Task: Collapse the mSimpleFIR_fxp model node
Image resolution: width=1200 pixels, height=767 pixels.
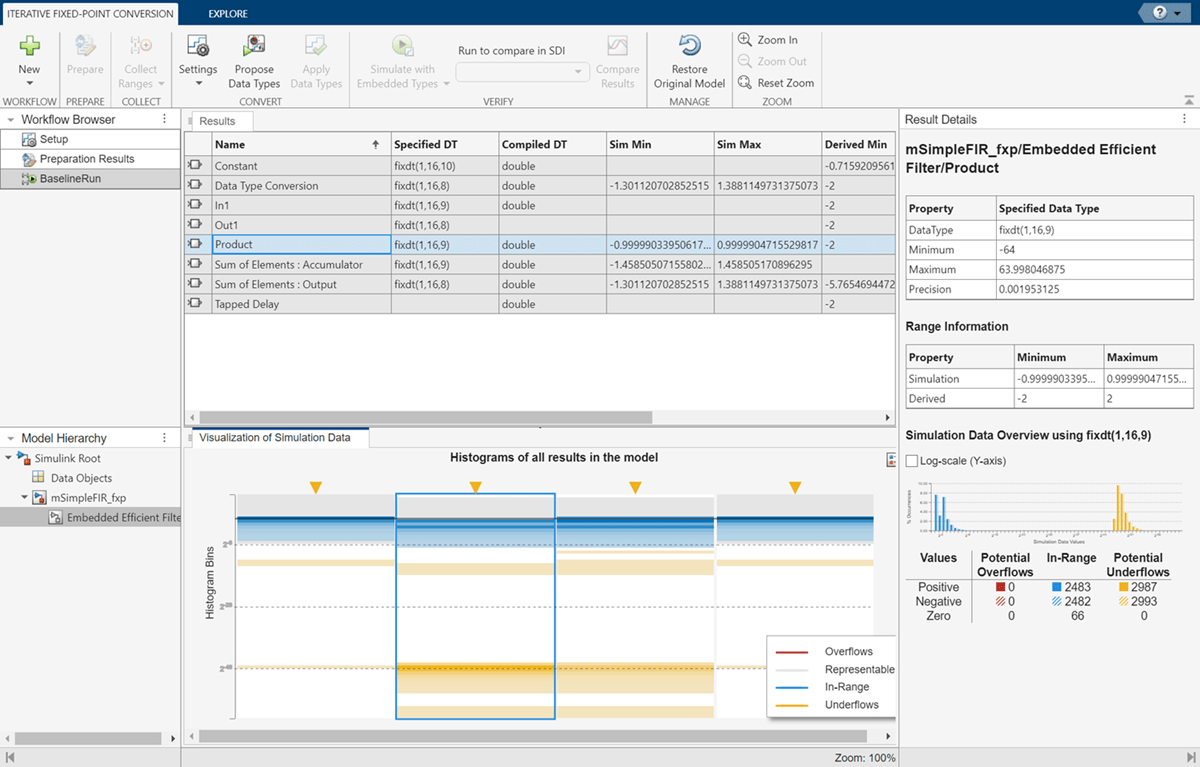Action: [x=25, y=497]
